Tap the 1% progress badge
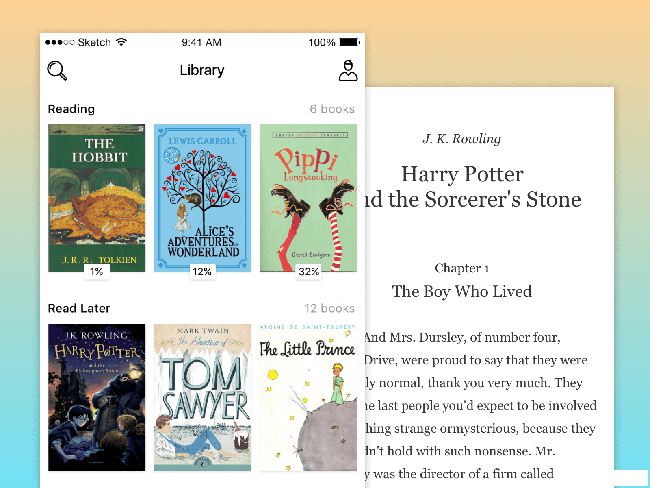 (97, 272)
